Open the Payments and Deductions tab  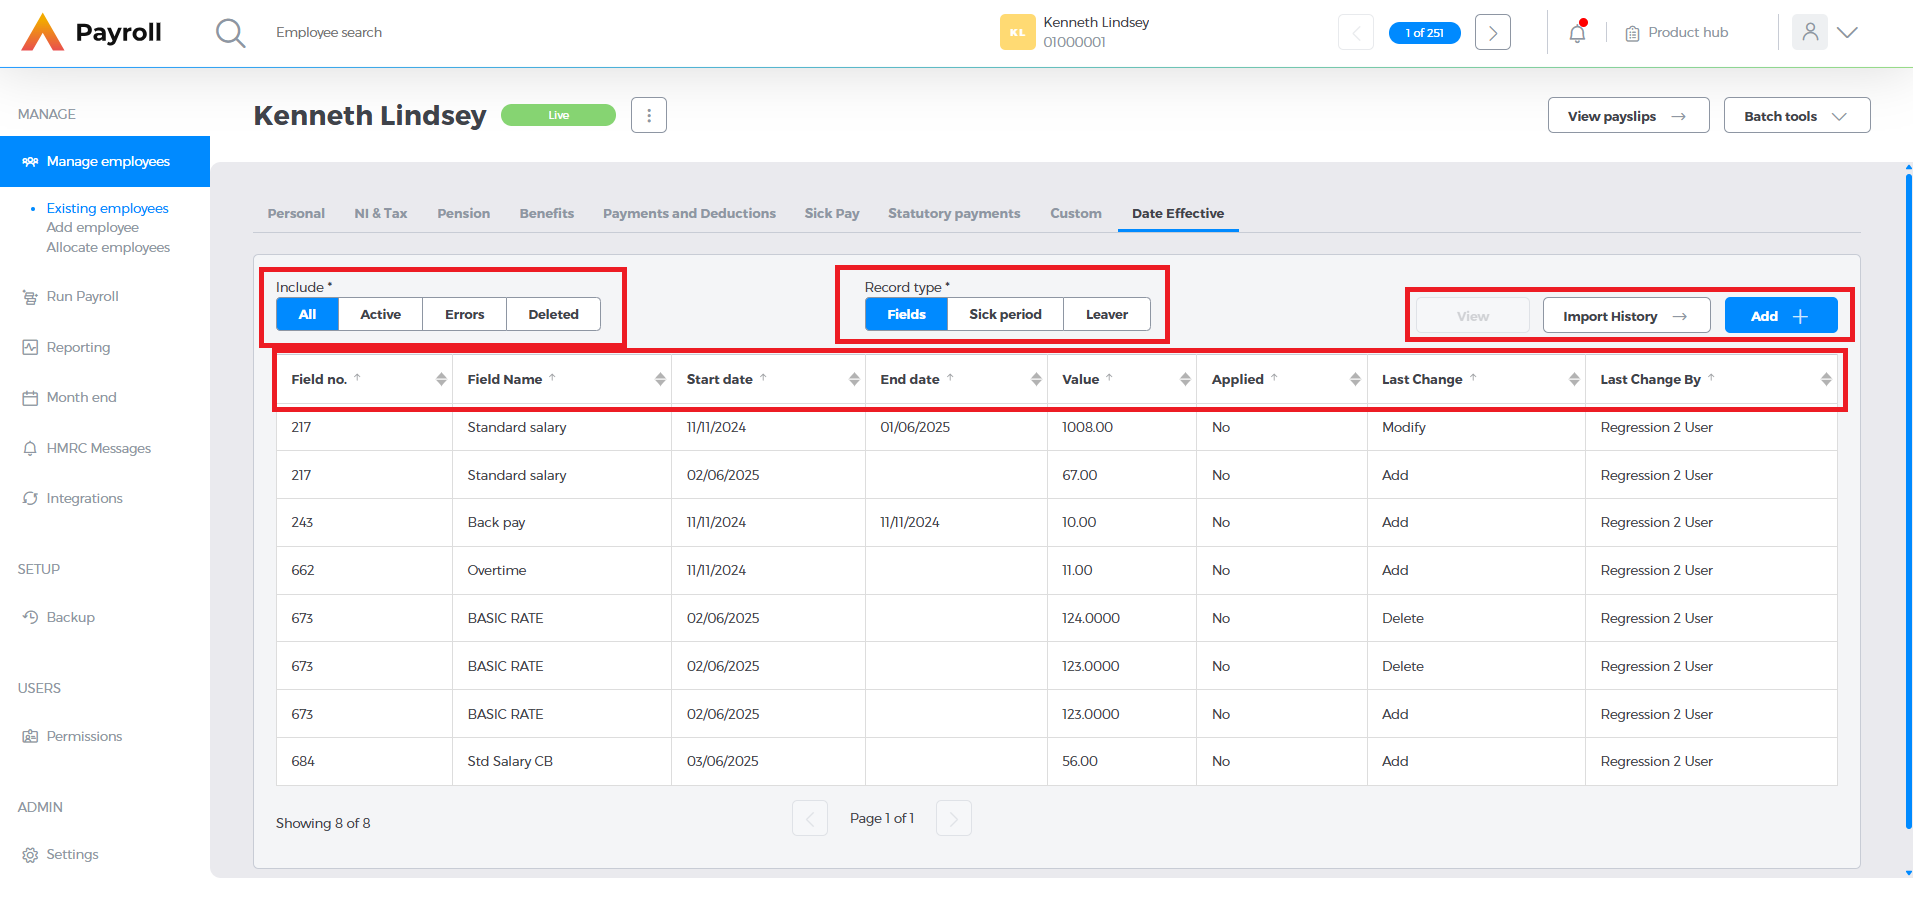coord(689,213)
